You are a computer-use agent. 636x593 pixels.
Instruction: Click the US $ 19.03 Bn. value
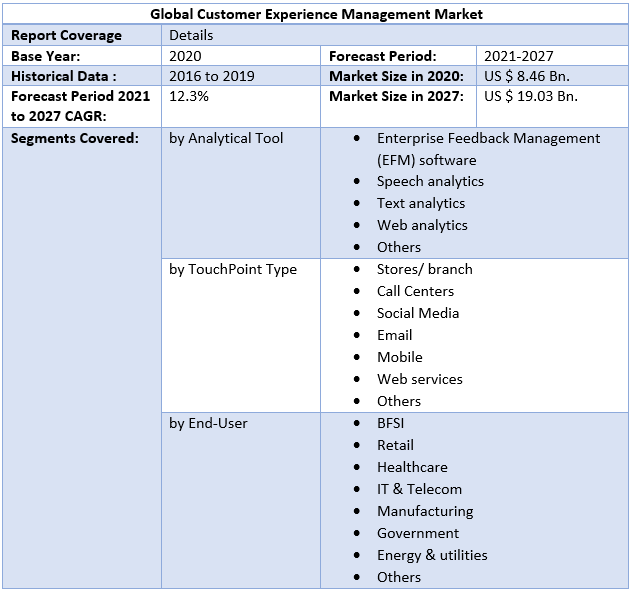[531, 96]
